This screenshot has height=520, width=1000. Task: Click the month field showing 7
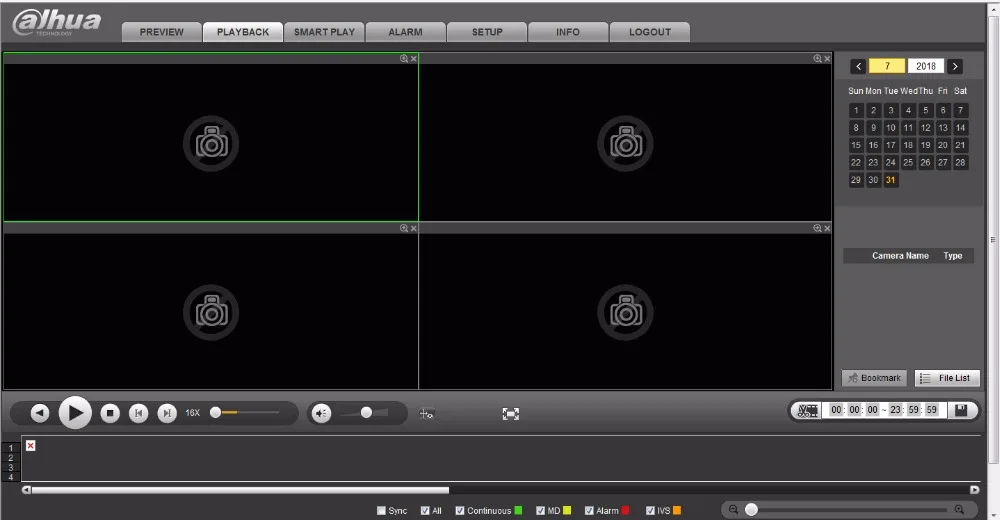click(887, 66)
